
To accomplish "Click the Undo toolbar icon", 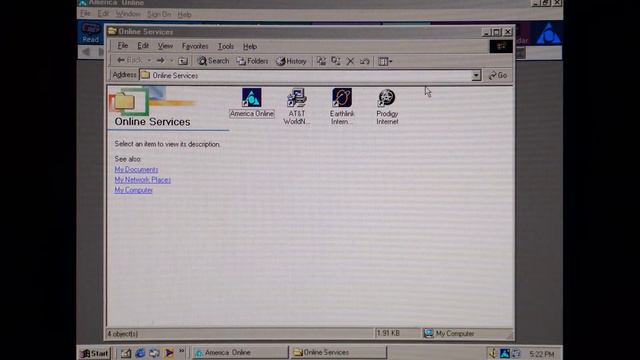I will (x=364, y=61).
